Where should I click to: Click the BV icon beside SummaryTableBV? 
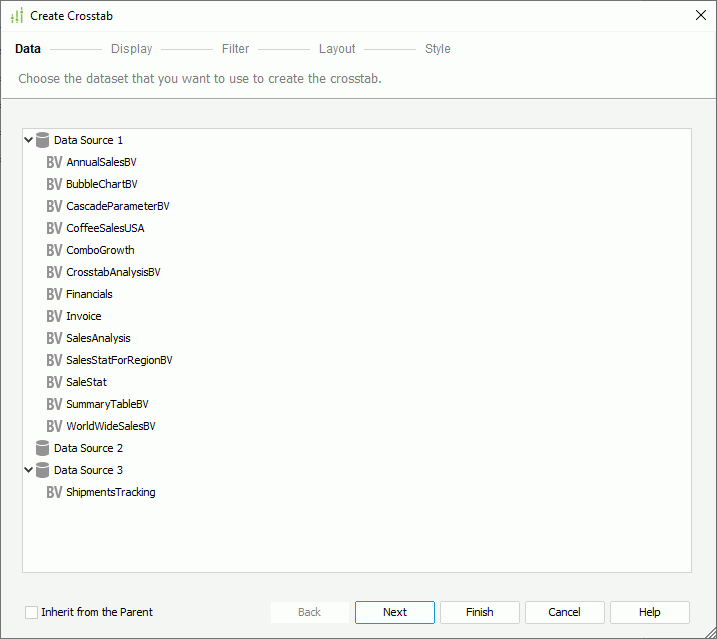coord(54,404)
